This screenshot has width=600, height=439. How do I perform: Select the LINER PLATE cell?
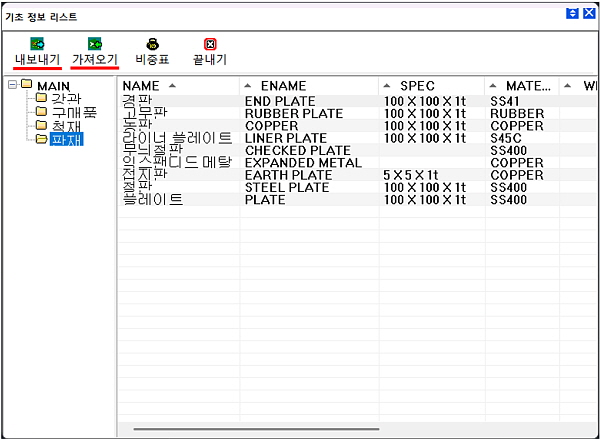tap(286, 138)
